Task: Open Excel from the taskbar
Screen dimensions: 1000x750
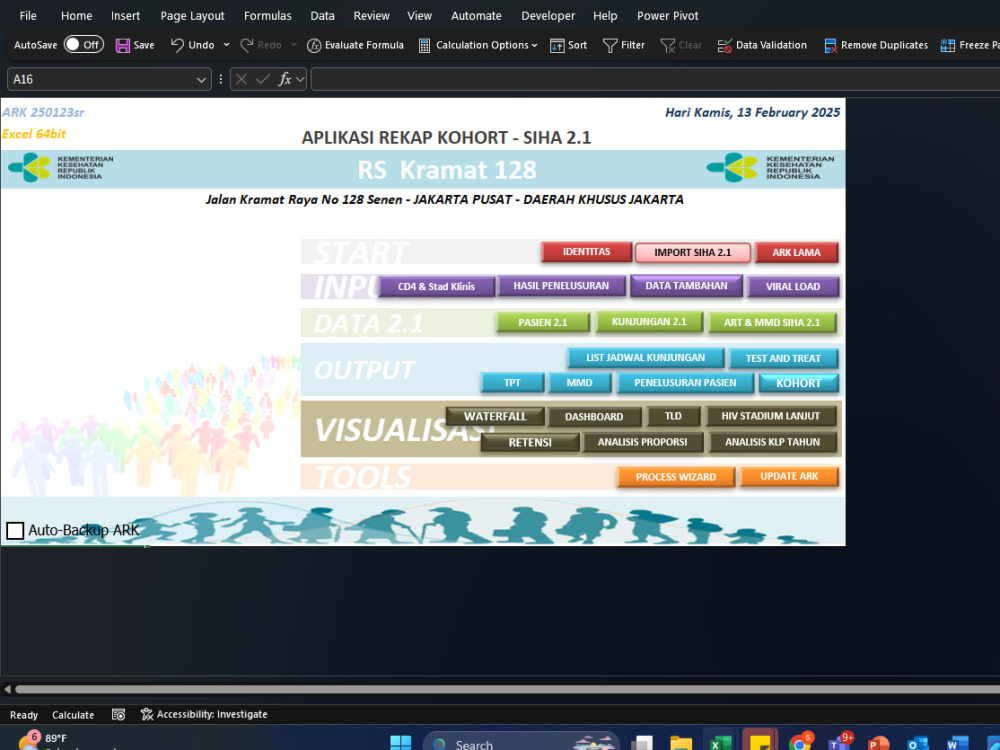Action: coord(721,743)
